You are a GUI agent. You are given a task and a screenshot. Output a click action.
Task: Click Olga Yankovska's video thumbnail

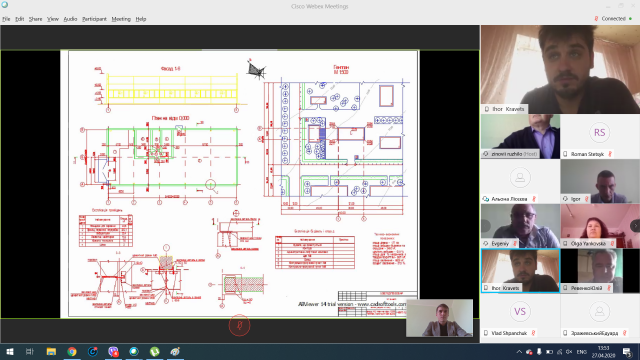(600, 226)
